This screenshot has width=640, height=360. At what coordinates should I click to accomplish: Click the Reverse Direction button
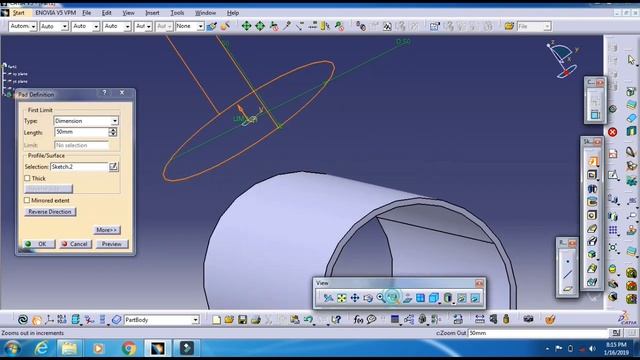50,212
